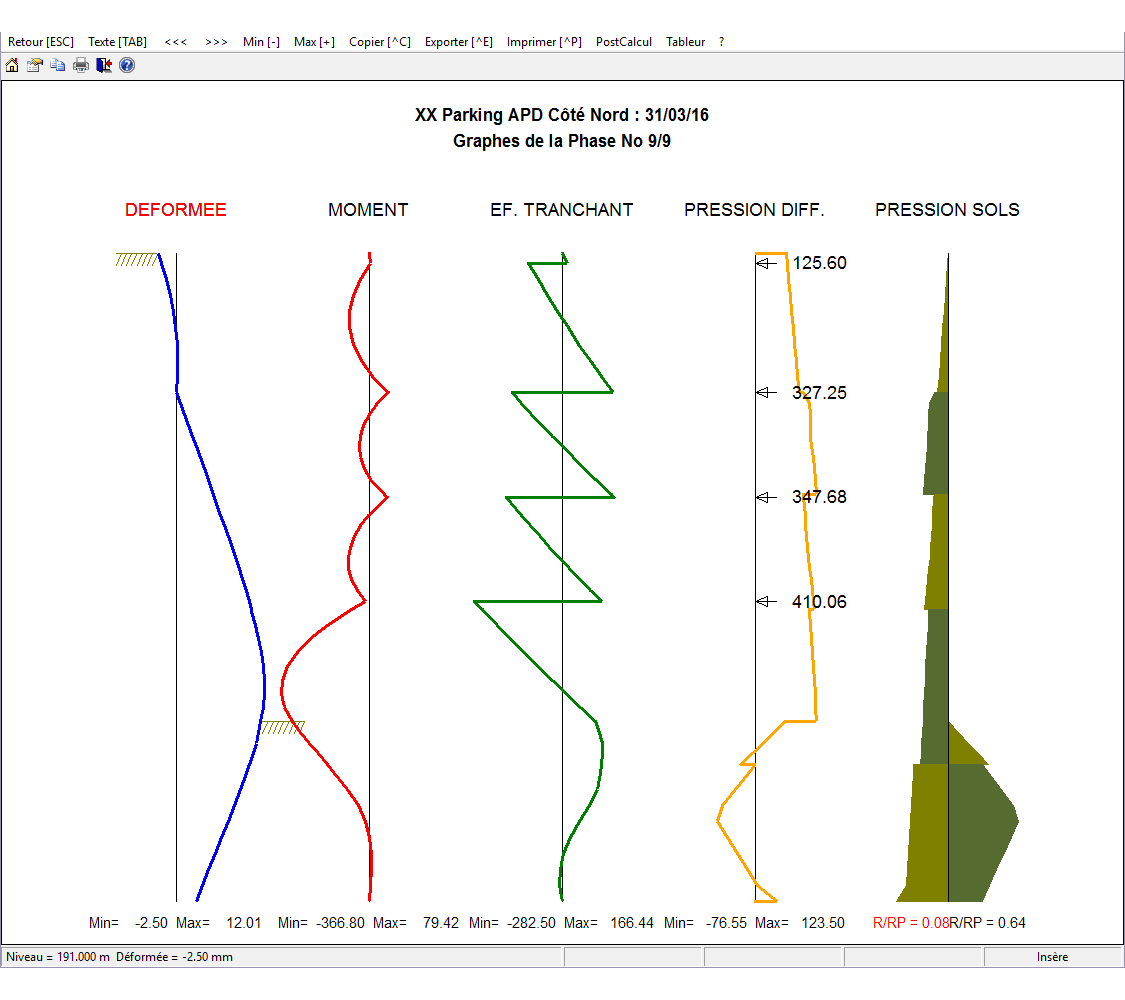1125x1000 pixels.
Task: Click the home icon in toolbar
Action: [12, 65]
